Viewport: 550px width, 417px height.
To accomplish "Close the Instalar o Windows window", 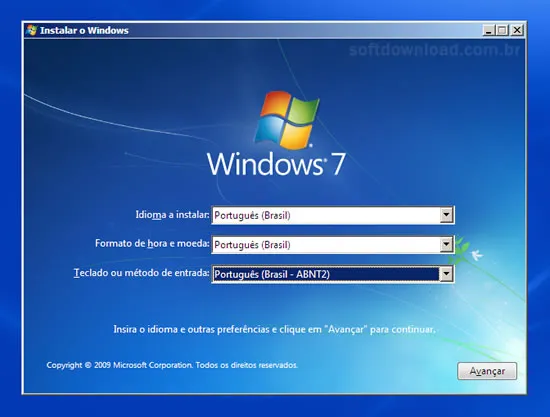I will [517, 31].
